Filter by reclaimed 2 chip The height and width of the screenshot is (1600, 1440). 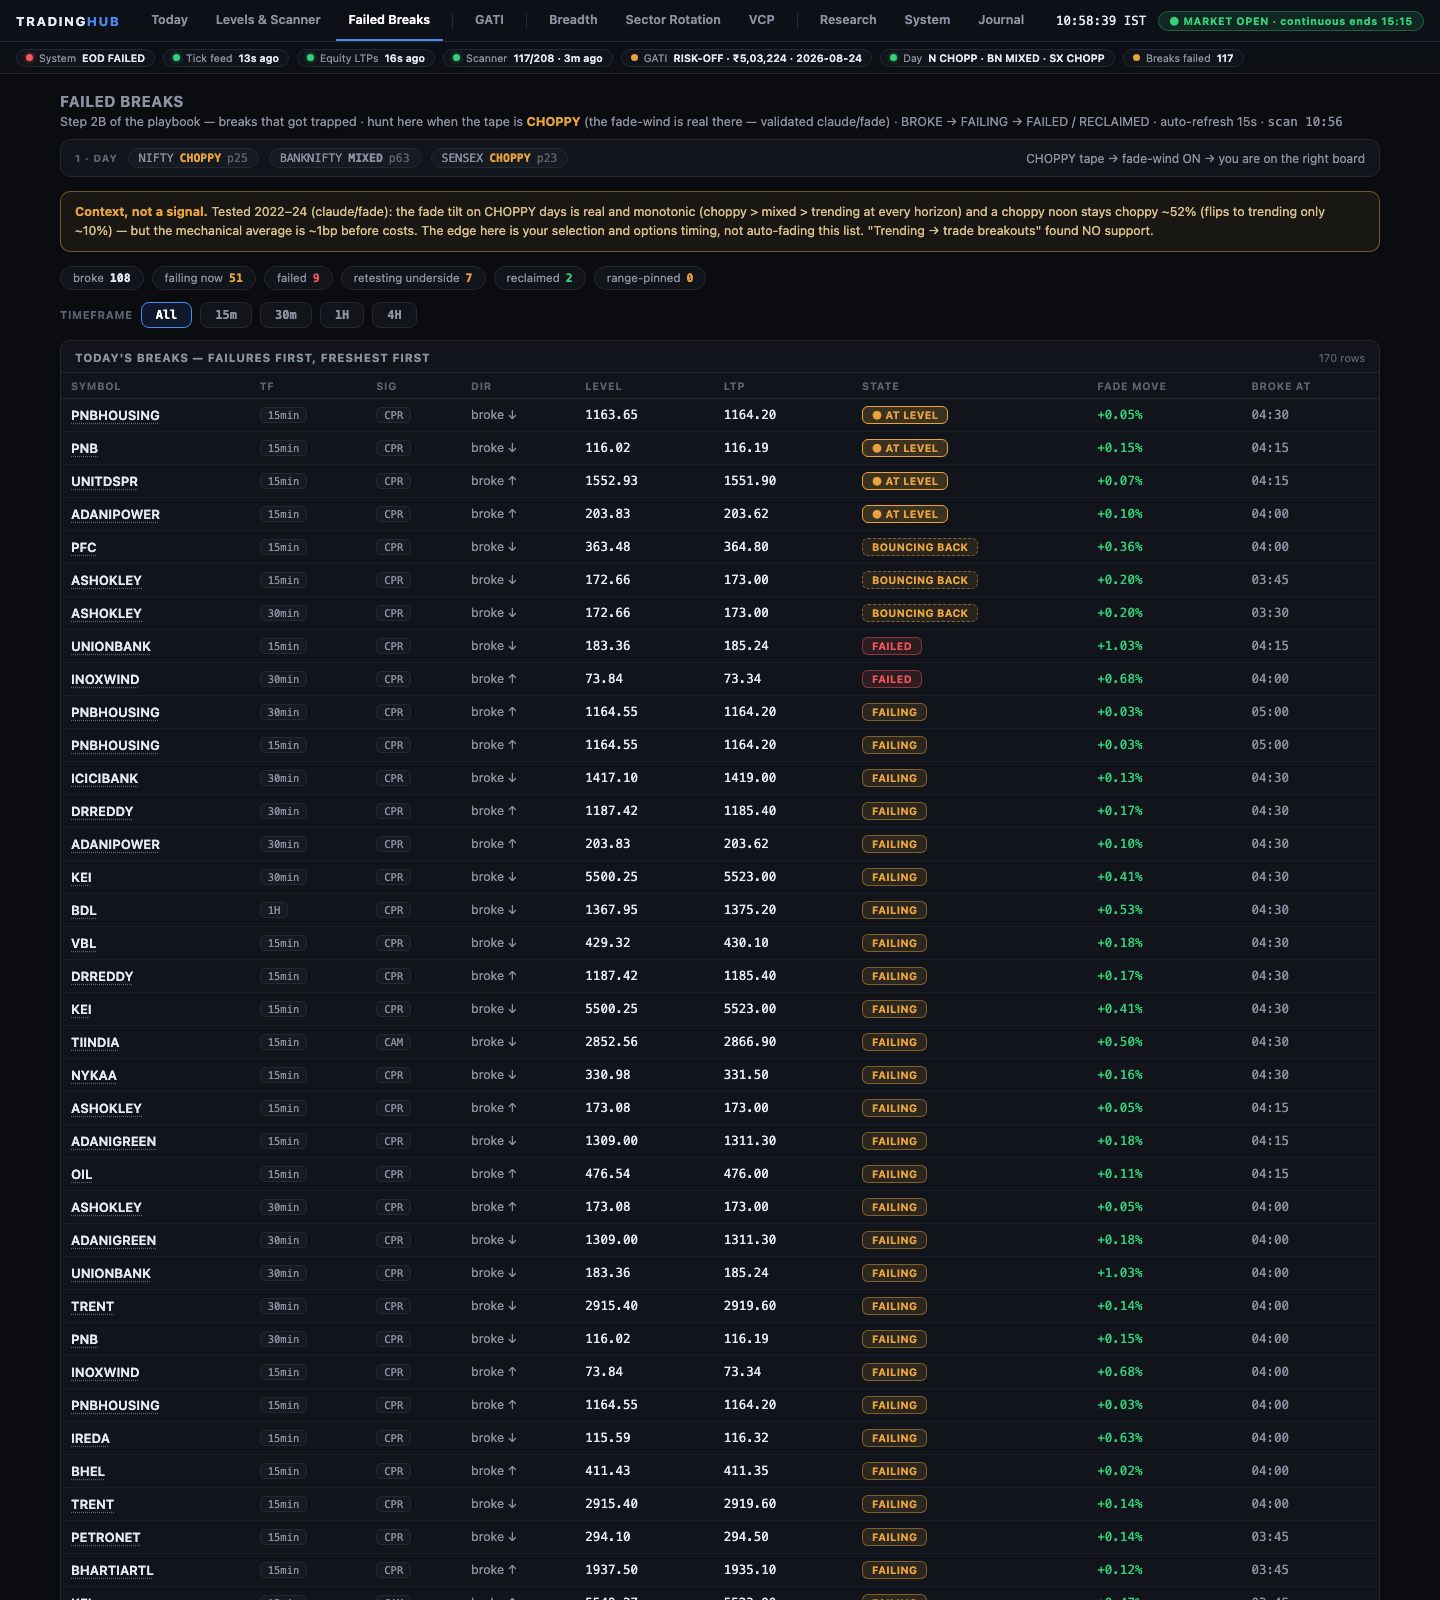point(540,278)
